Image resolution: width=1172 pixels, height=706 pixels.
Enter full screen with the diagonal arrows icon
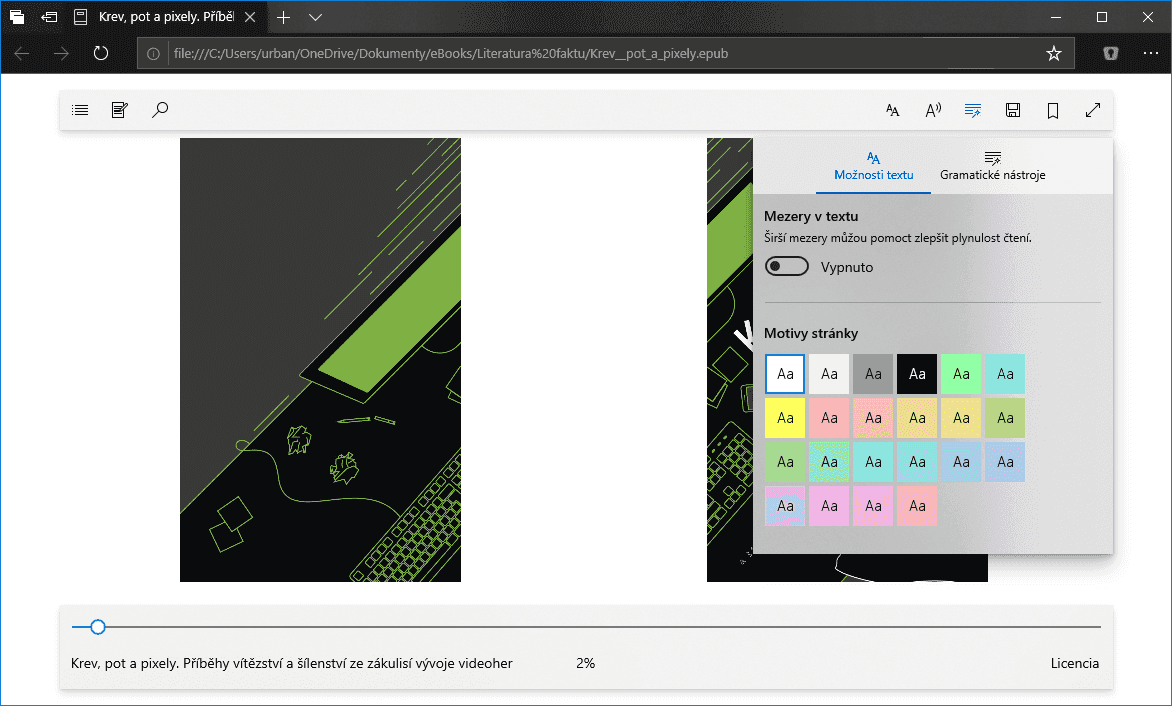pyautogui.click(x=1093, y=111)
